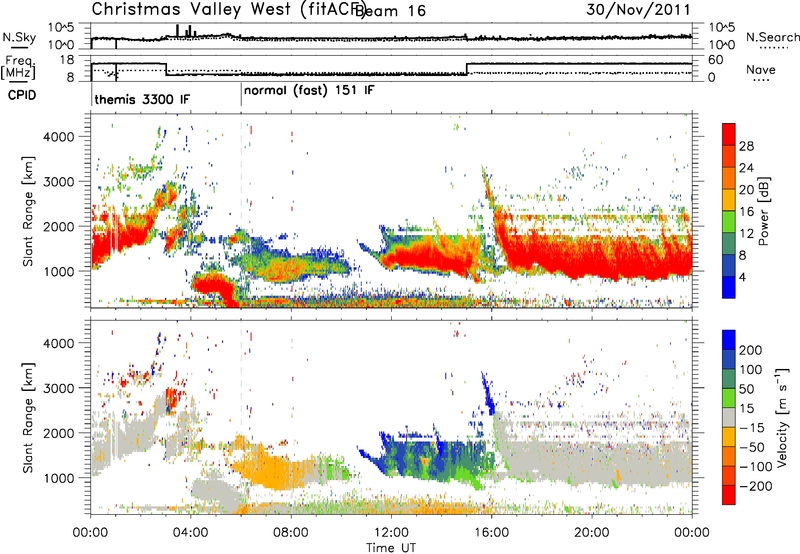This screenshot has height=554, width=800.
Task: Click '4000' on power panel range axis
Action: [58, 137]
